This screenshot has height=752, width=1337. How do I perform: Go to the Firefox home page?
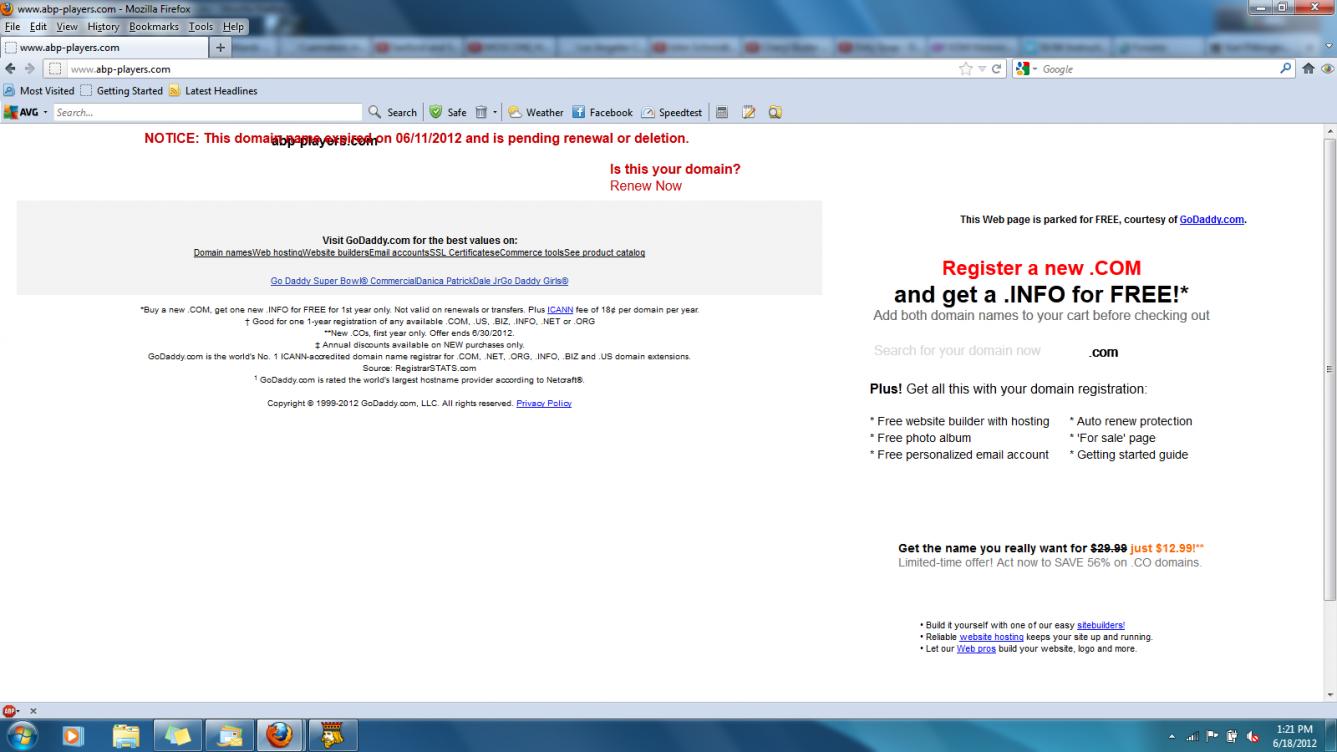pyautogui.click(x=1307, y=69)
